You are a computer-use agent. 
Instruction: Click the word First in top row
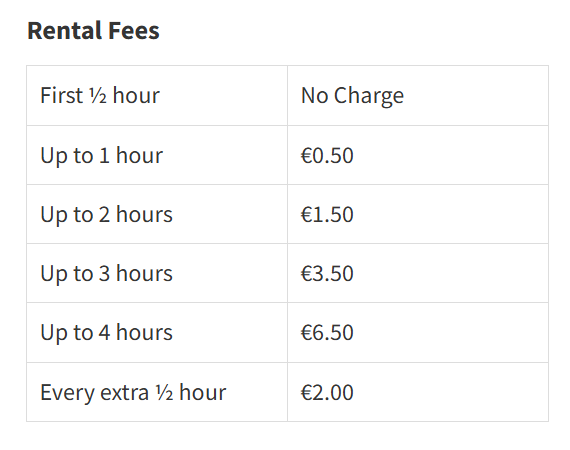pos(62,96)
